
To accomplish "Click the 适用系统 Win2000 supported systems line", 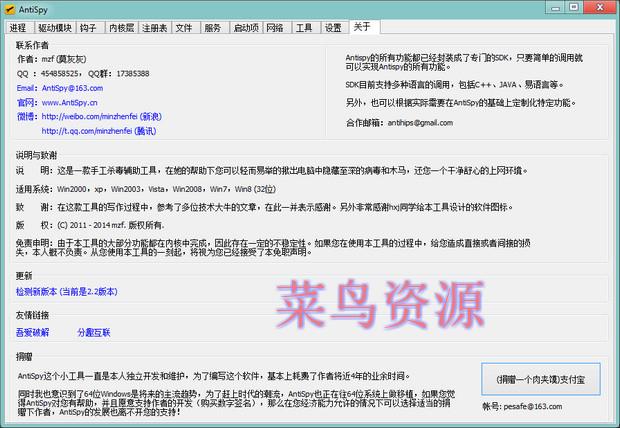I will 146,189.
